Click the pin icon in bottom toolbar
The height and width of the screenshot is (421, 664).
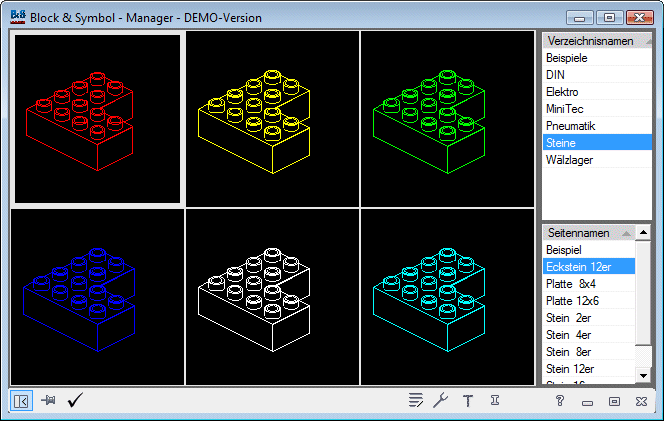point(48,400)
